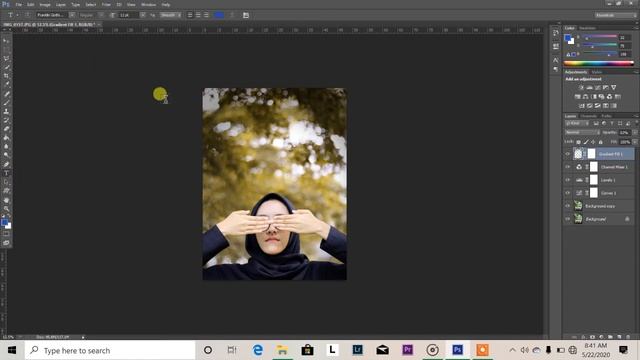Click the Windows Start button

(x=12, y=350)
